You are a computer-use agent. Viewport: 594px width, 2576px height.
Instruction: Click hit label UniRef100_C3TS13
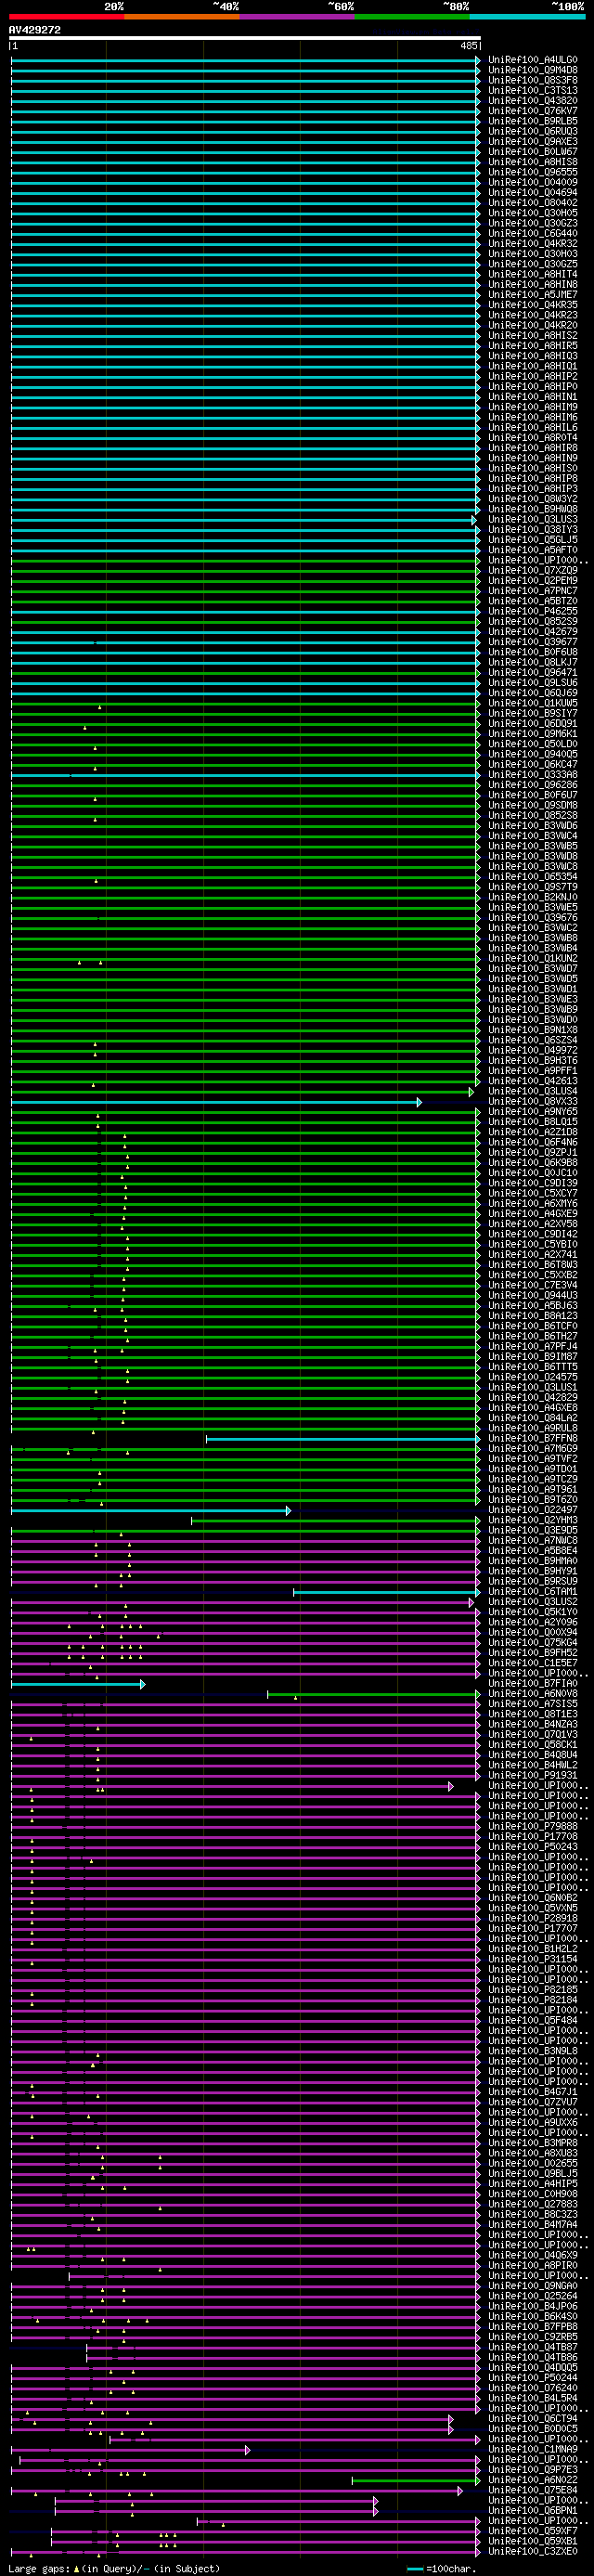coord(533,91)
